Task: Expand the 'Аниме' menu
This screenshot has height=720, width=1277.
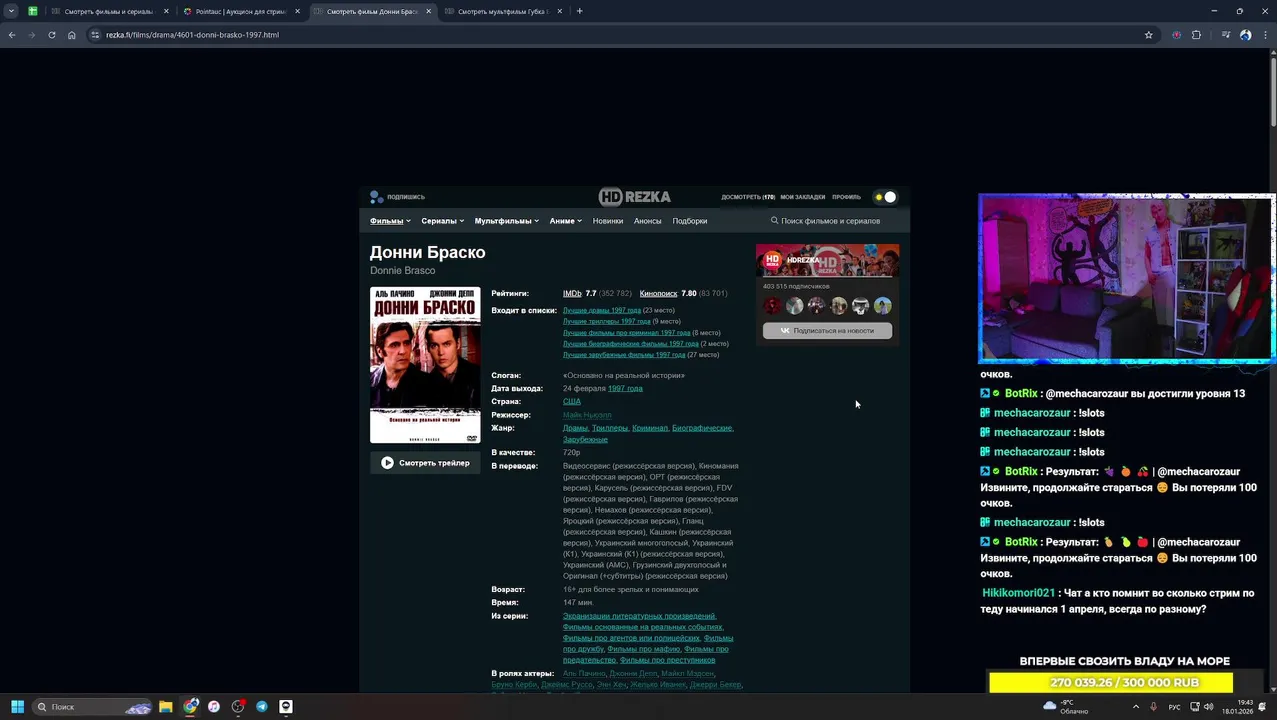Action: coord(565,221)
